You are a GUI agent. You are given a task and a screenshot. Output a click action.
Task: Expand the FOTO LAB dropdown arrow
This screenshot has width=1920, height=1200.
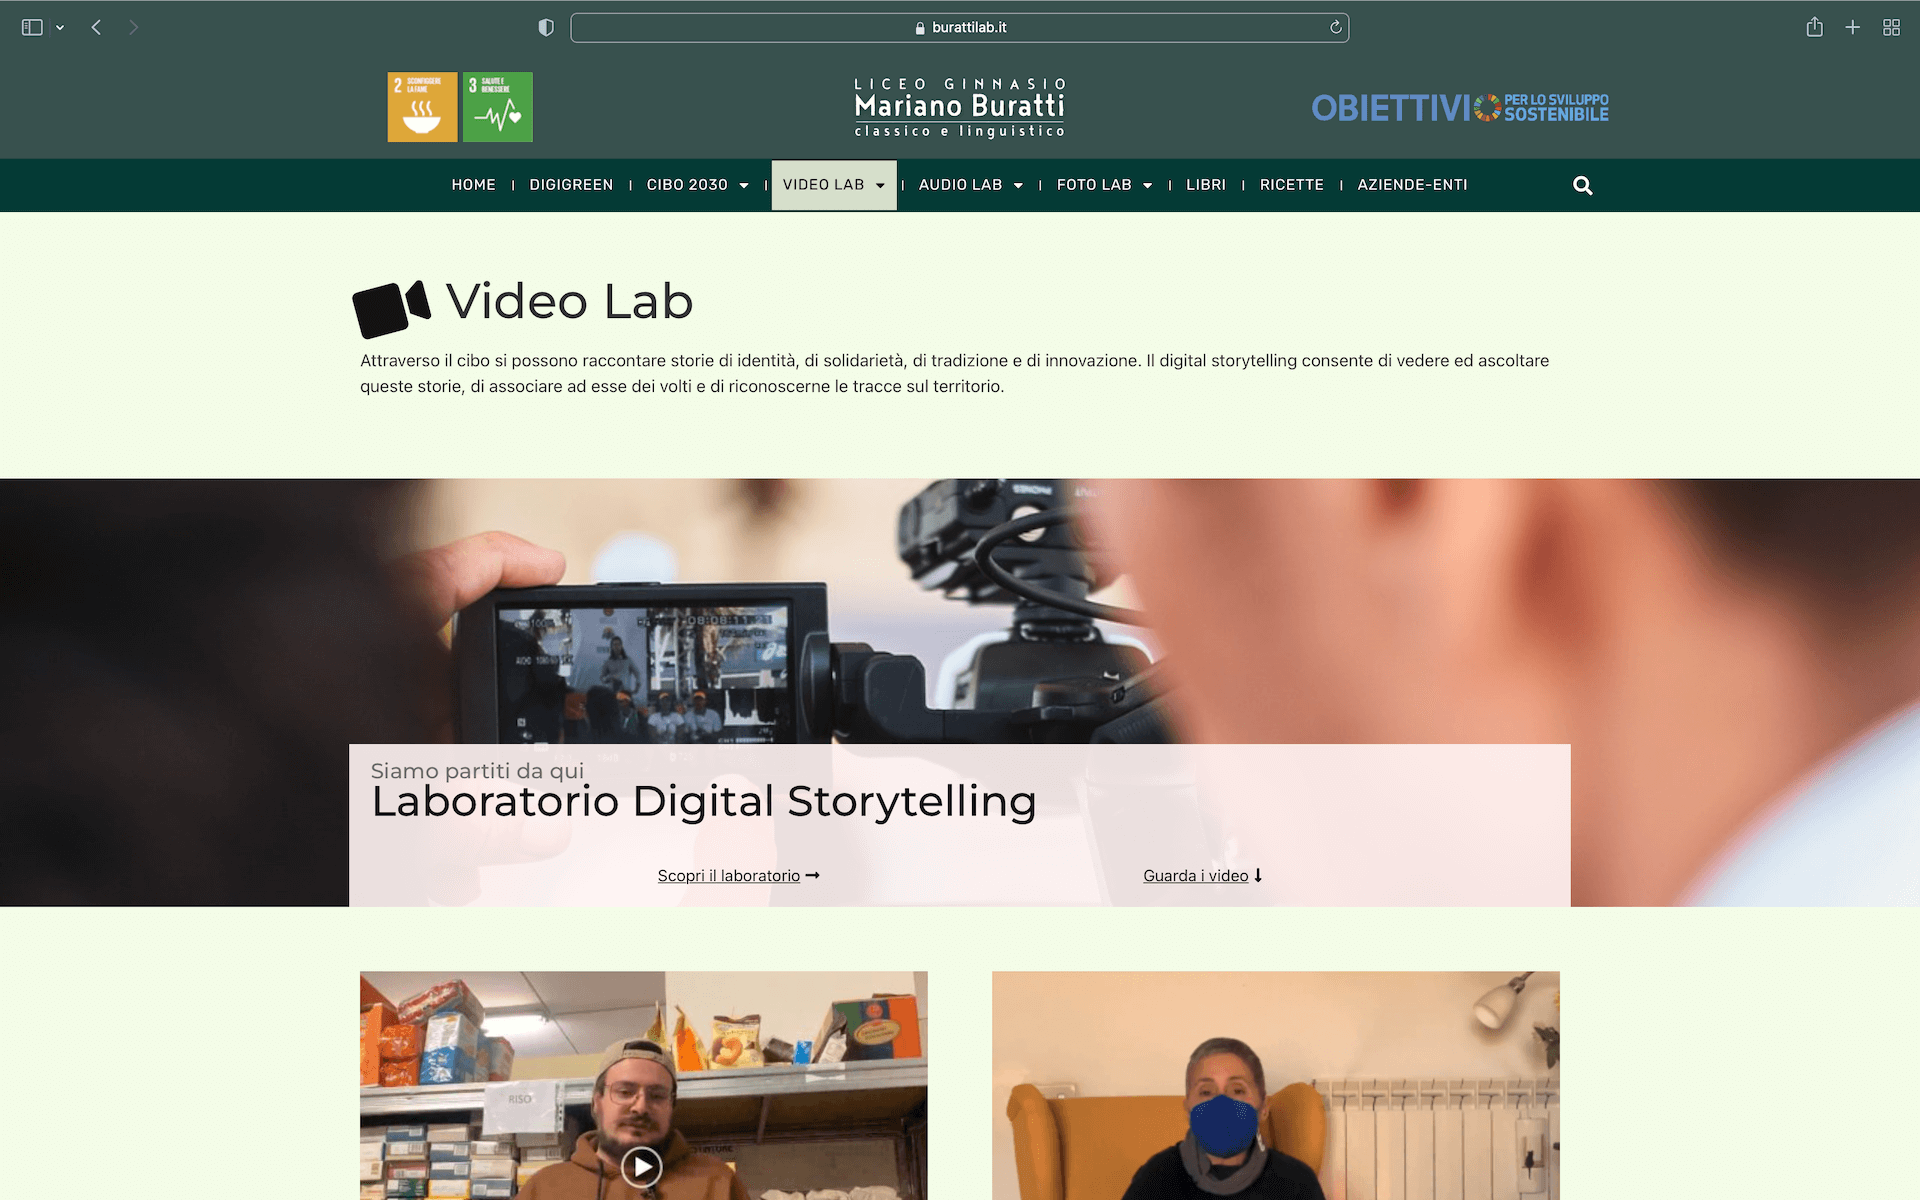tap(1148, 186)
